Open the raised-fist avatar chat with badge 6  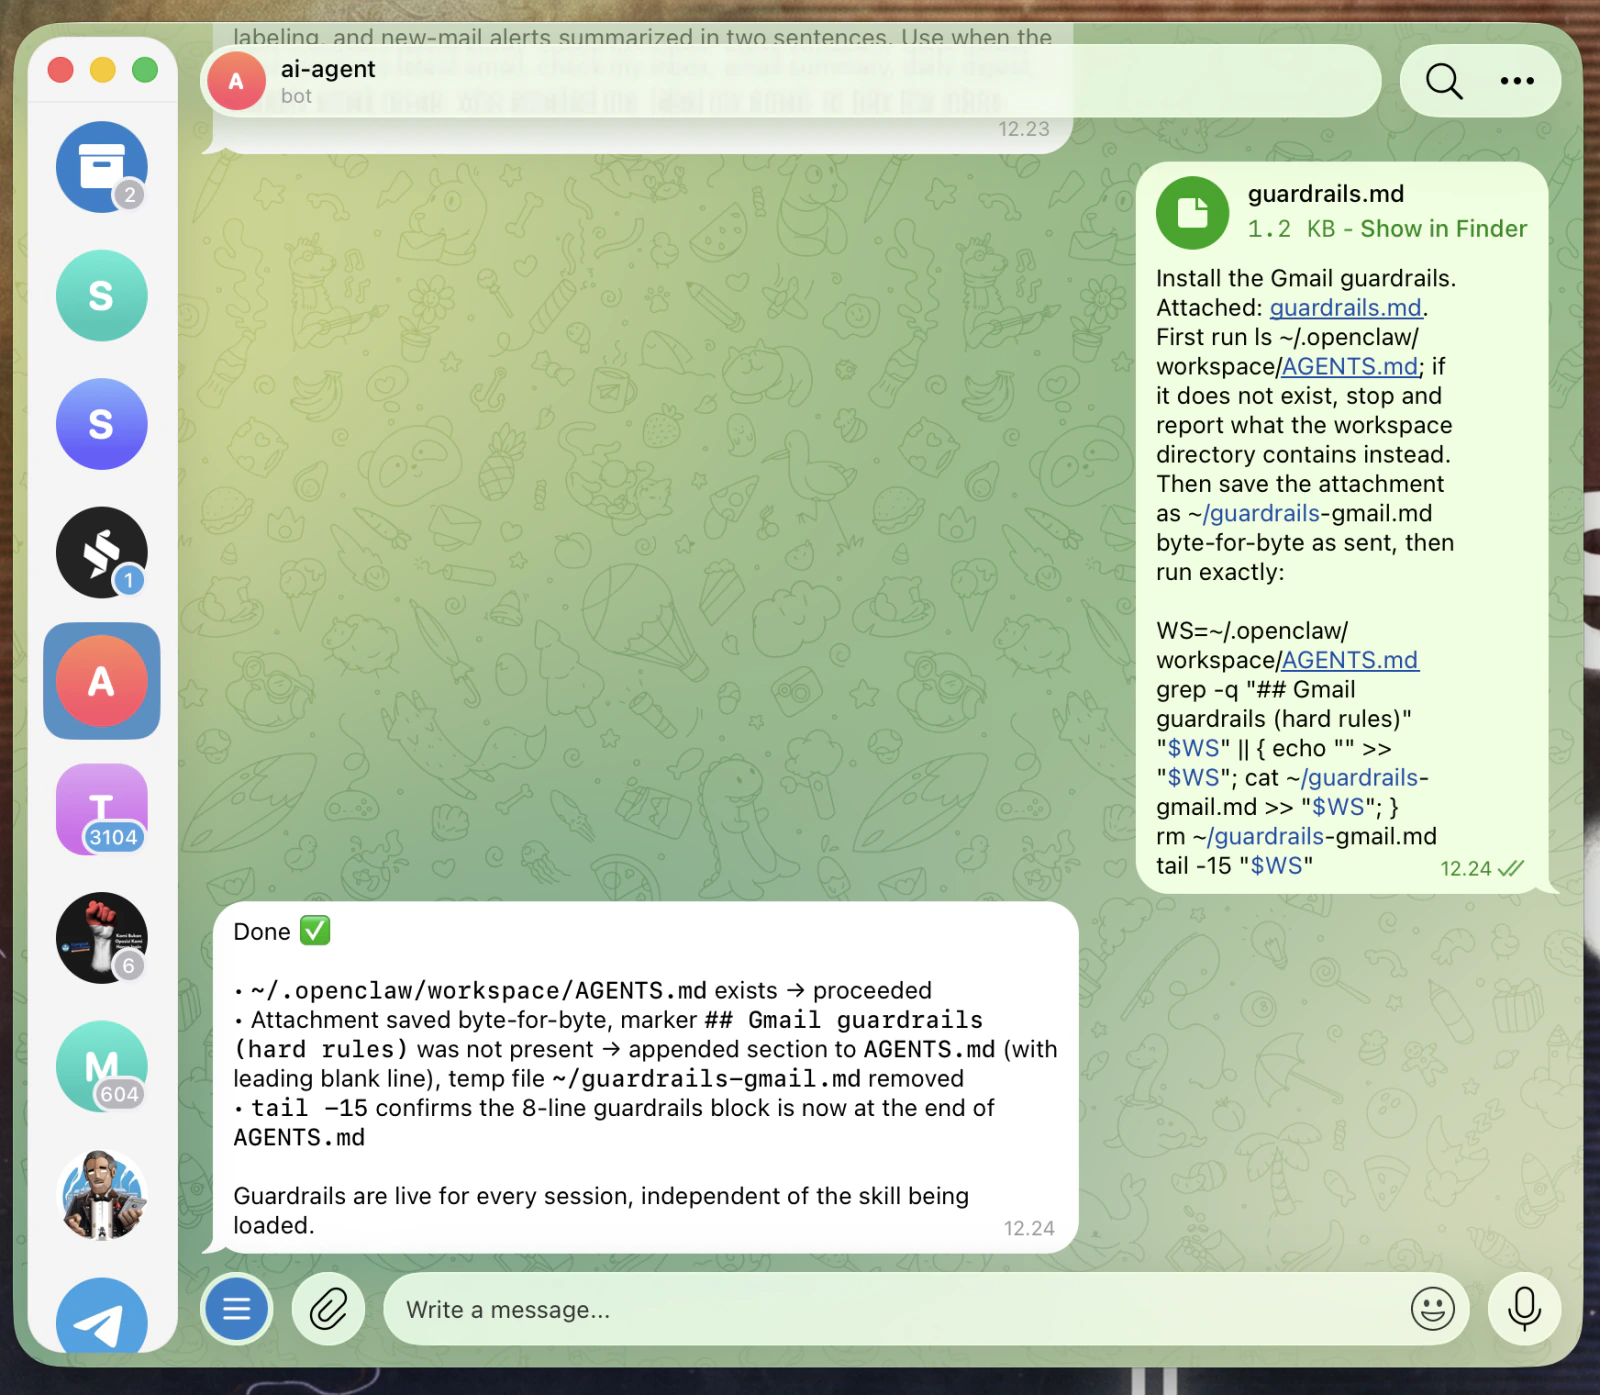click(x=102, y=938)
